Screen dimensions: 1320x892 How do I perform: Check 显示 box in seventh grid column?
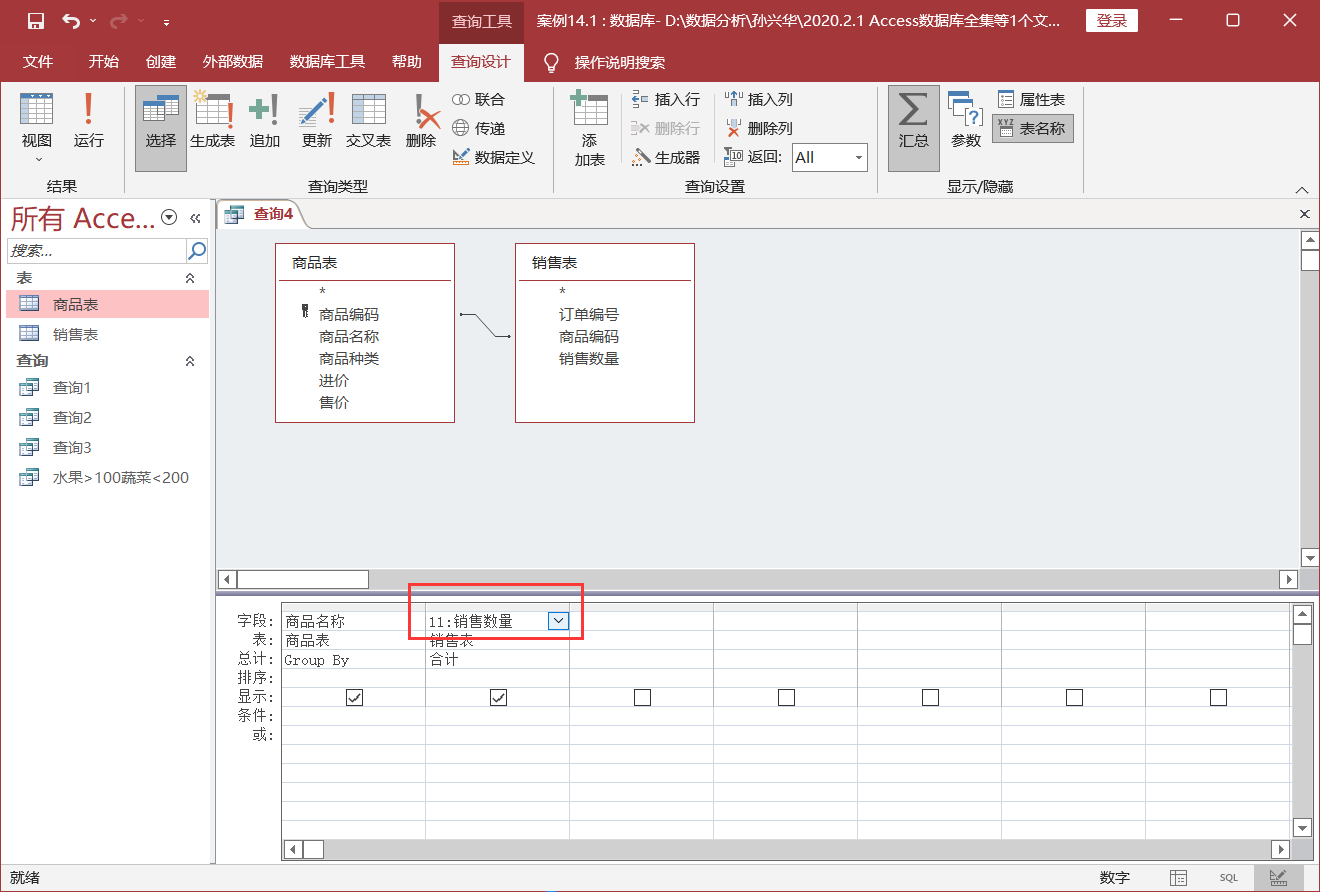1218,698
